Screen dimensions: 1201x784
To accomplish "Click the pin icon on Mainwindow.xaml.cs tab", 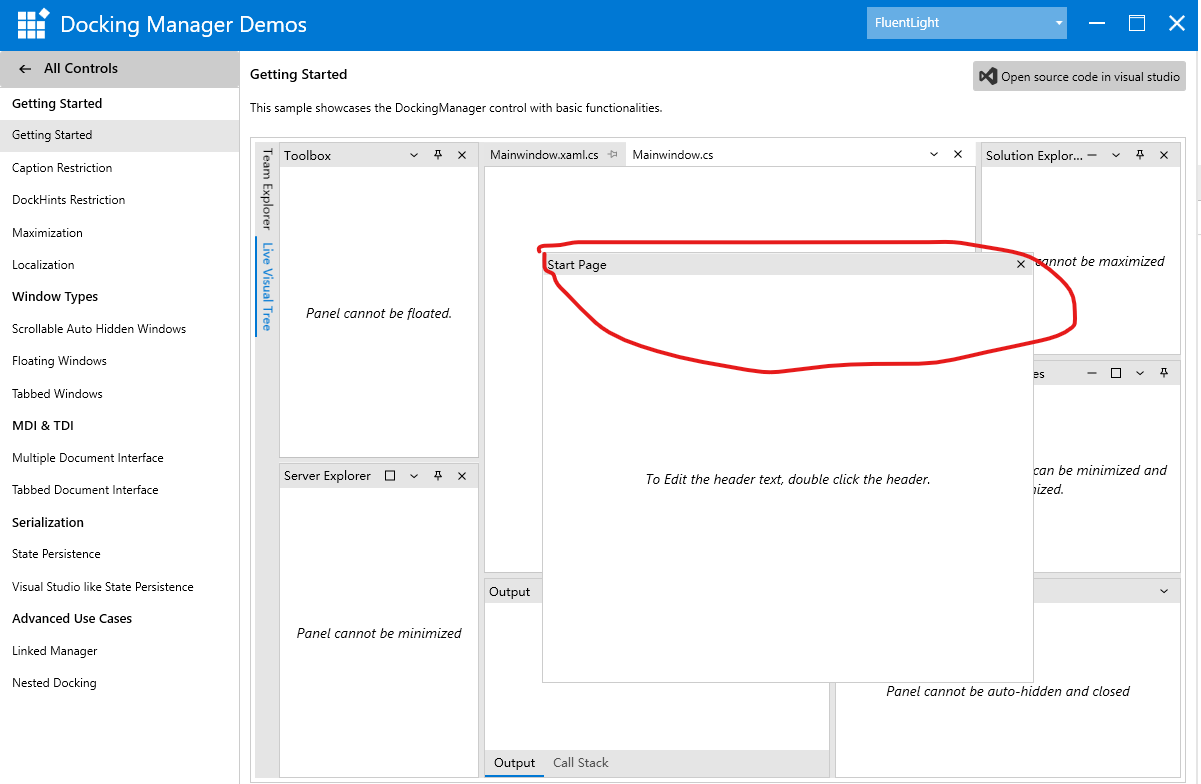I will (613, 155).
